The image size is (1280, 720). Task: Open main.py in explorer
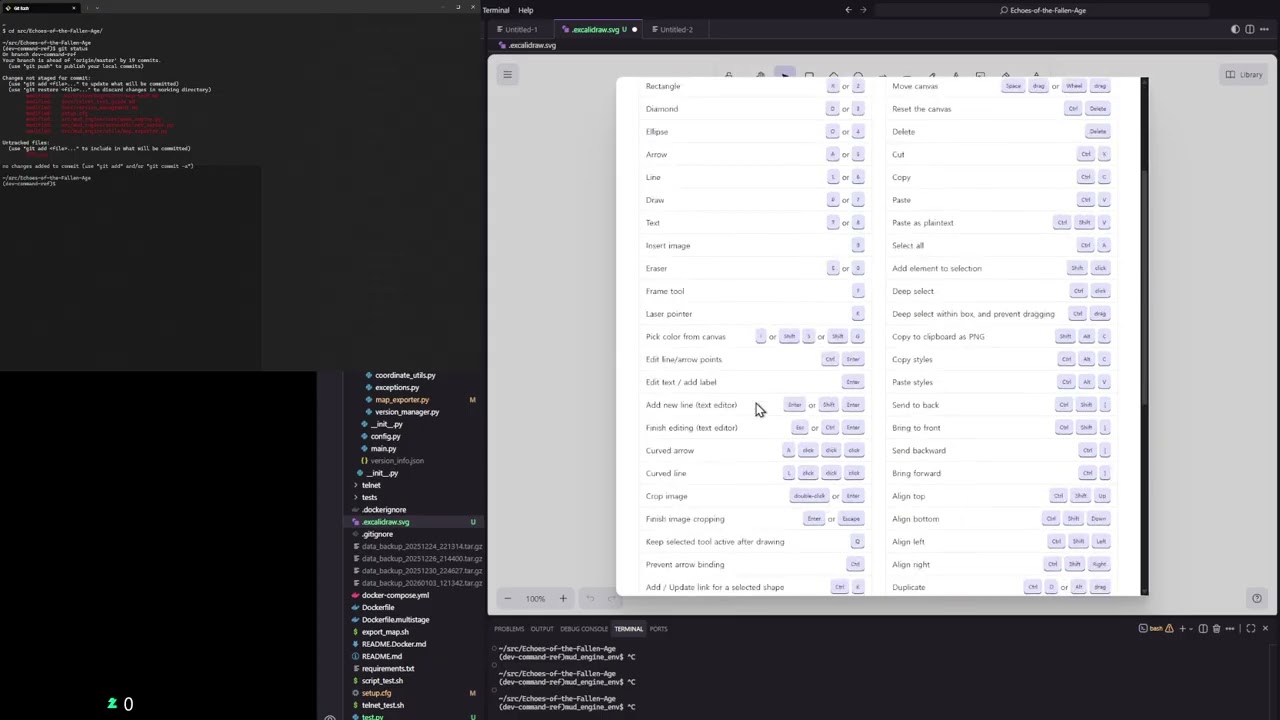tap(383, 448)
